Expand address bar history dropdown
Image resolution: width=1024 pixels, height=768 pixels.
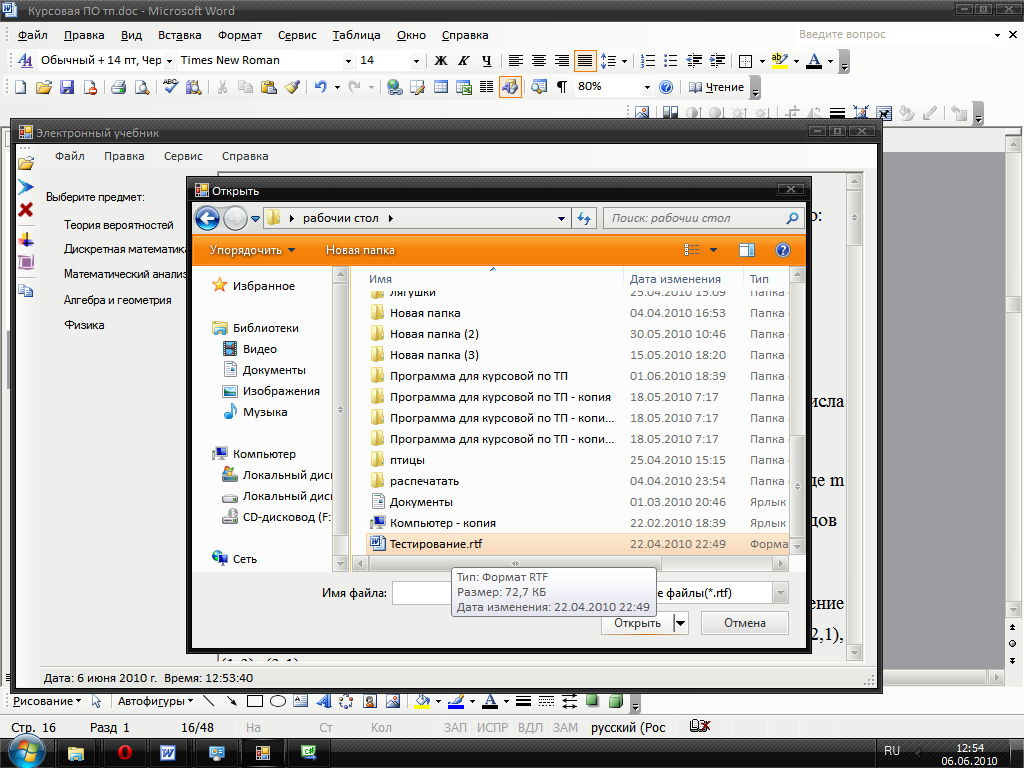point(562,219)
